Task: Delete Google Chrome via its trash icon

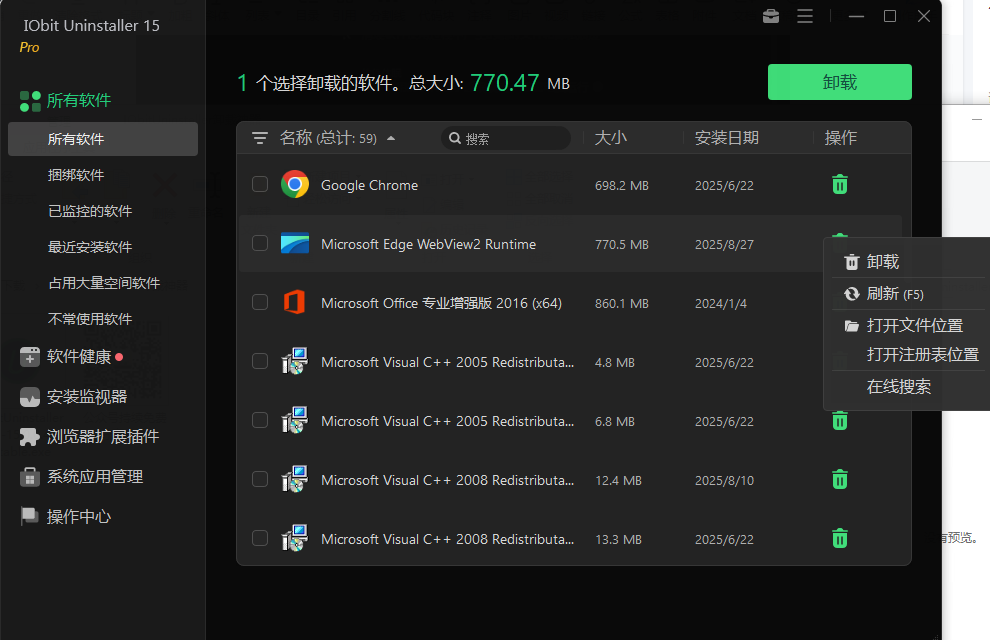Action: click(840, 185)
